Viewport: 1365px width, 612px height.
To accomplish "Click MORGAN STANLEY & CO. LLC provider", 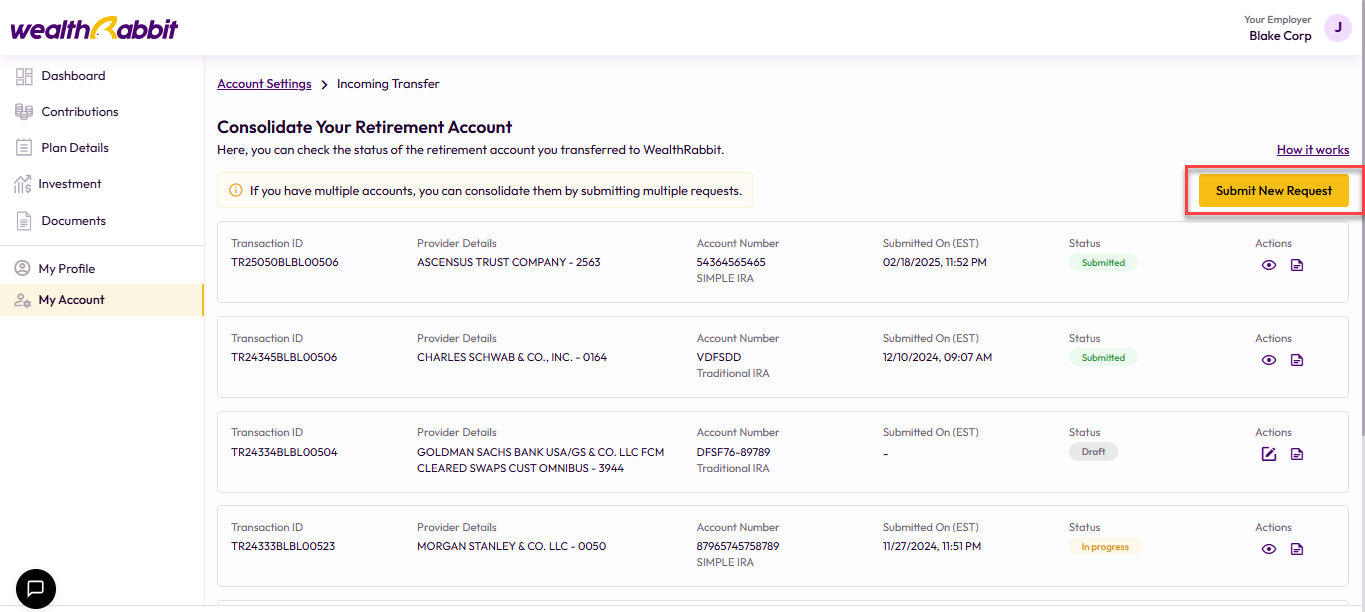I will 511,547.
